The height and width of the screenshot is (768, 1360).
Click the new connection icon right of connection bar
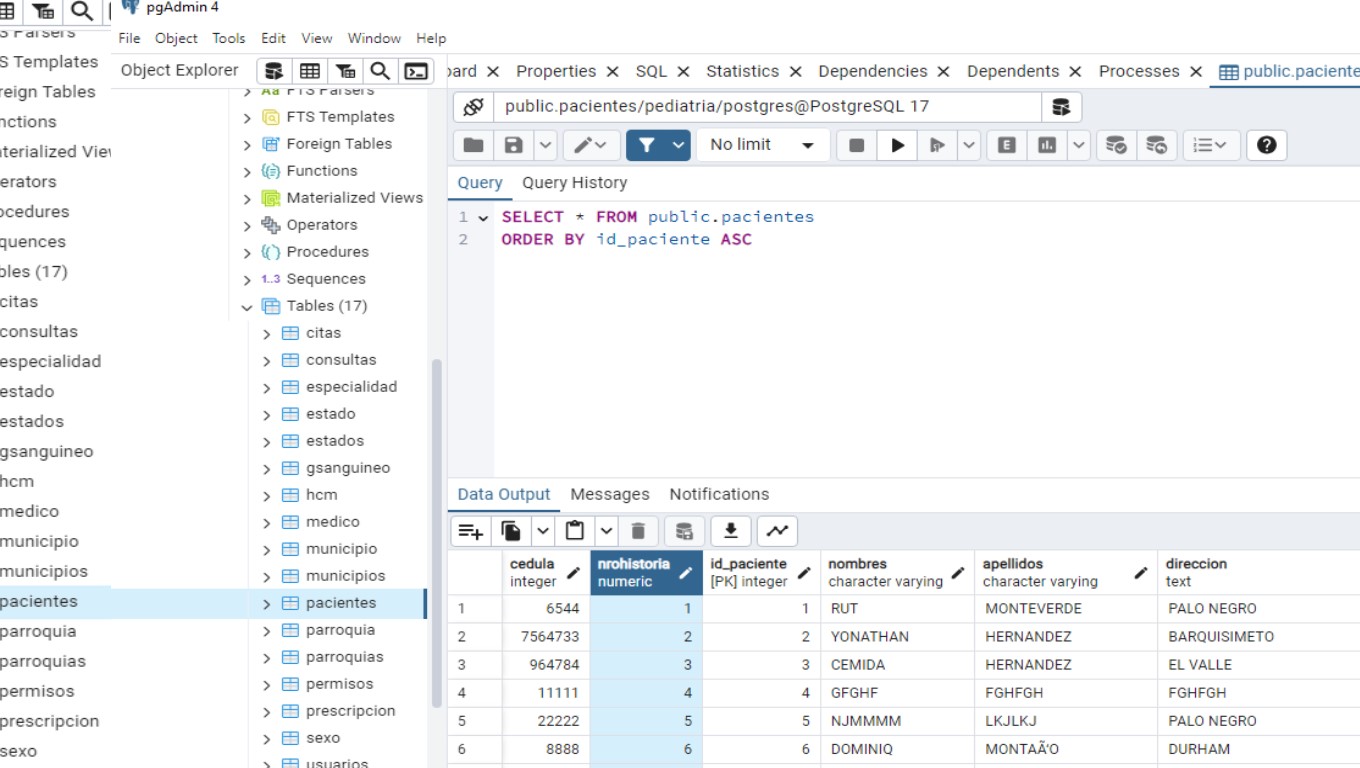point(1061,106)
